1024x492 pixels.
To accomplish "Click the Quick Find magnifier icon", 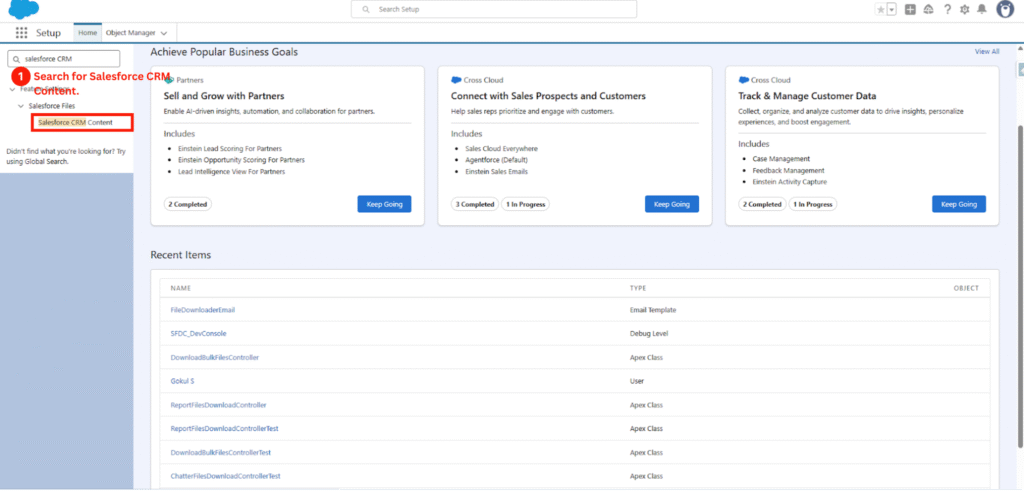I will (16, 59).
